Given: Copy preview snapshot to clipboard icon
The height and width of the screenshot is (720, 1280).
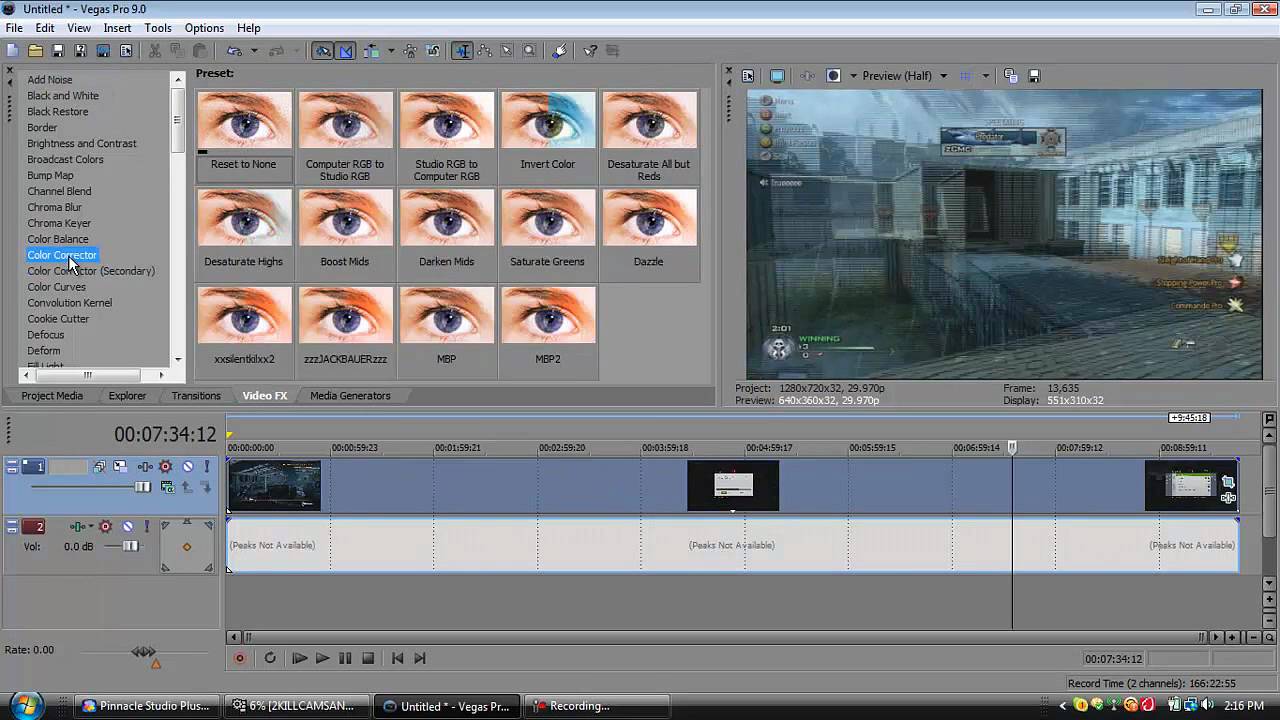Looking at the screenshot, I should 1010,76.
